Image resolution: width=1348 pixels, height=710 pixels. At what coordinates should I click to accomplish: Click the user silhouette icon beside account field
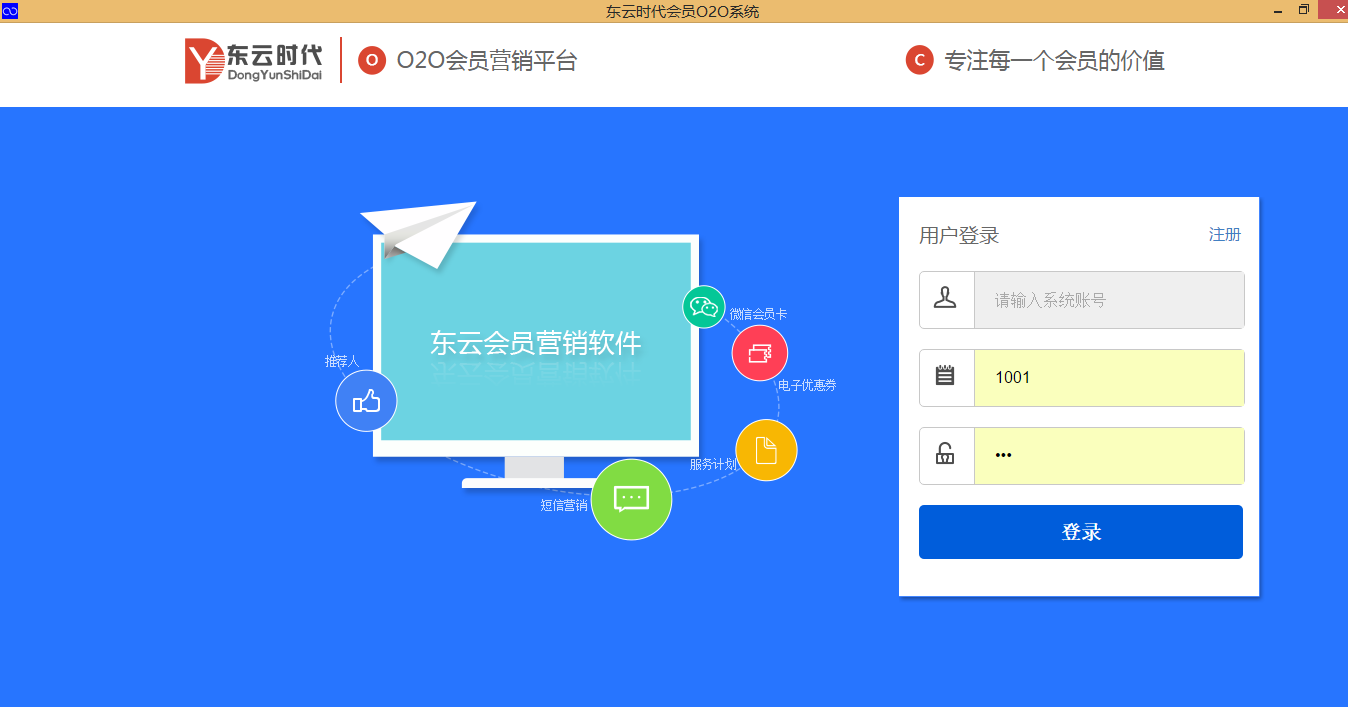tap(946, 299)
